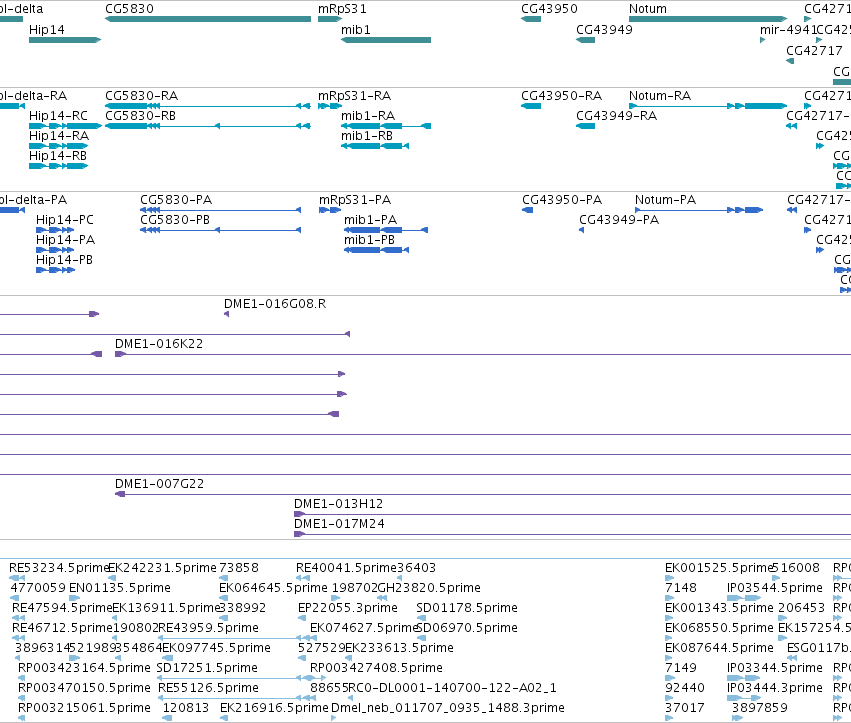851x723 pixels.
Task: Click the mRpS31 gene label
Action: pos(342,9)
